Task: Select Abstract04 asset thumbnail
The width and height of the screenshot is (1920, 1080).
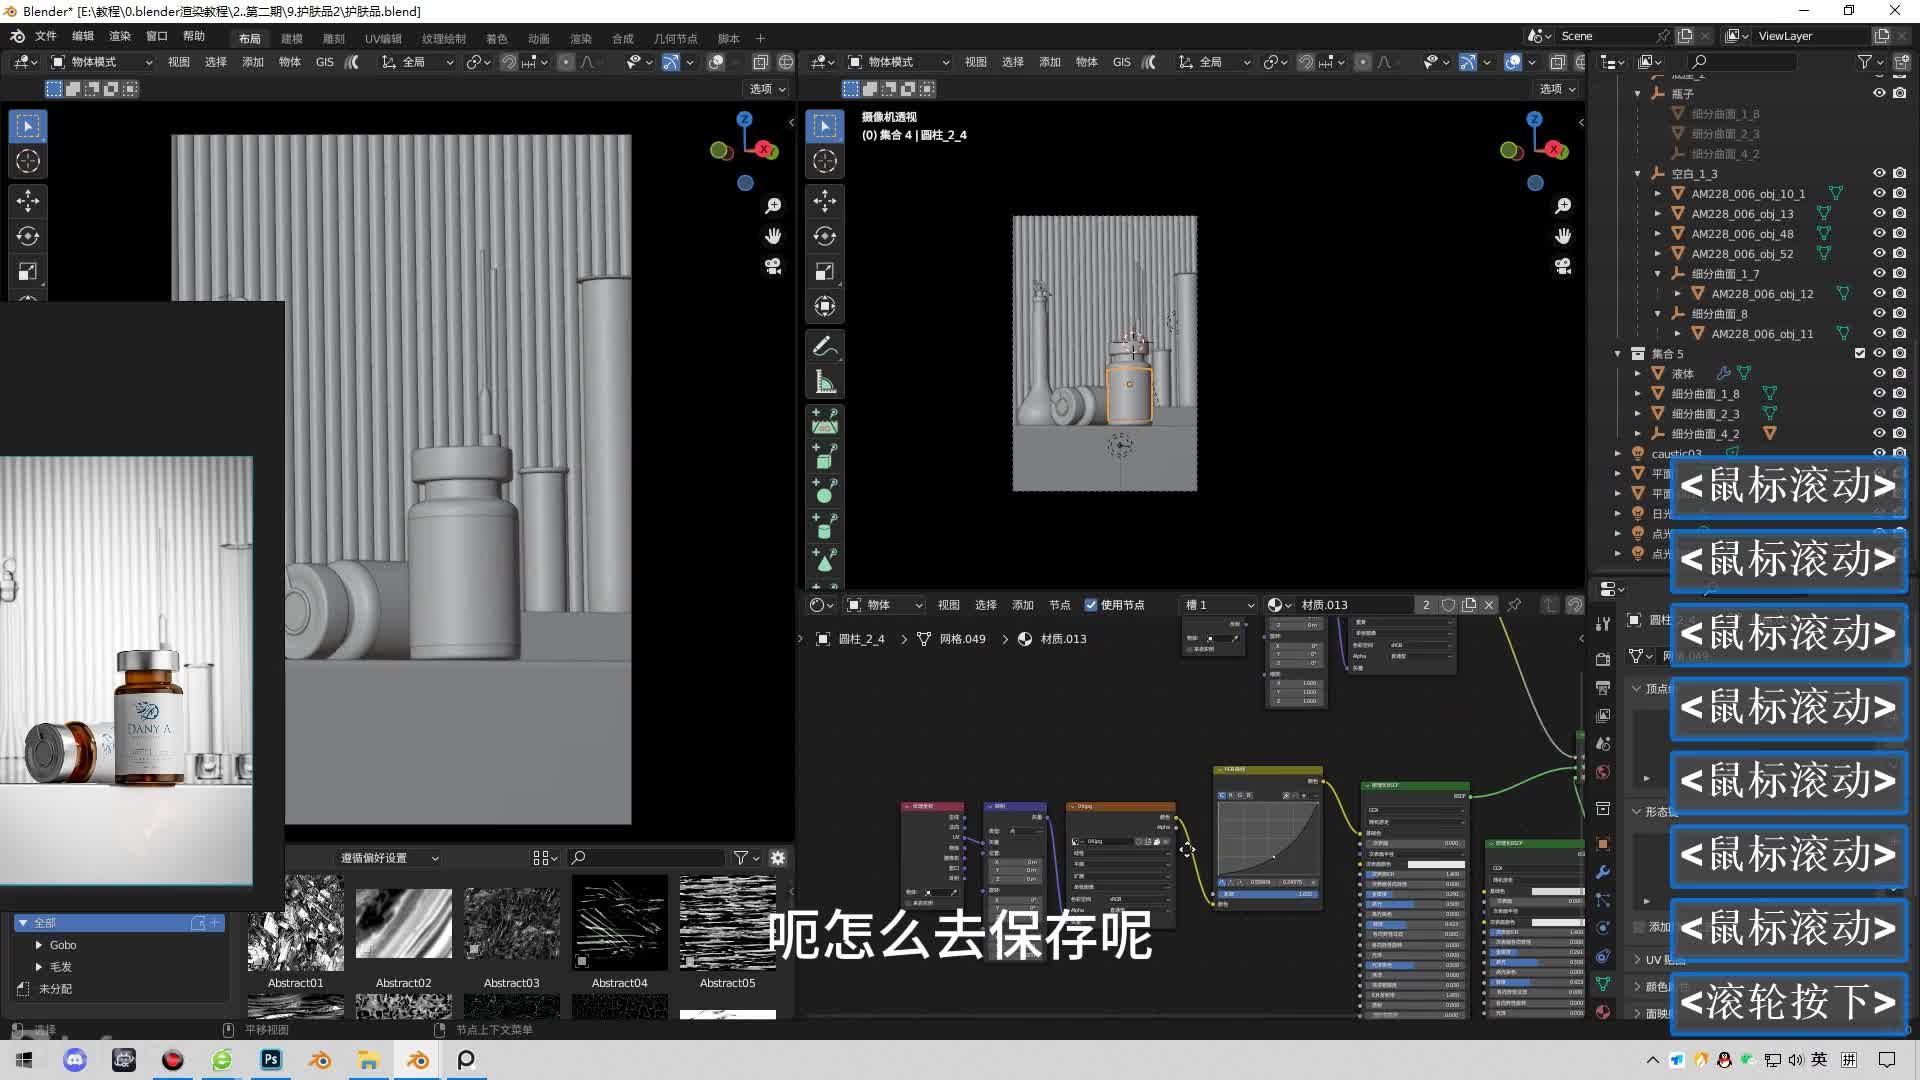Action: point(620,923)
